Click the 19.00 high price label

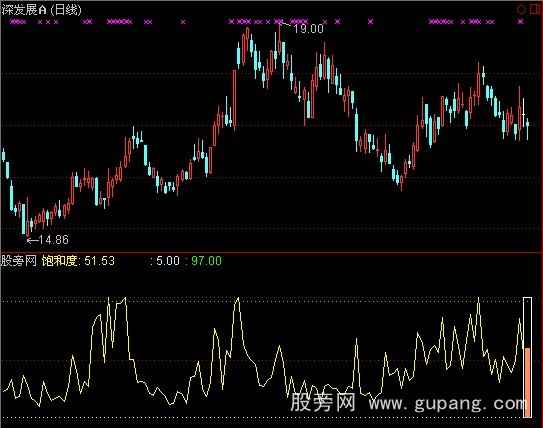point(308,29)
